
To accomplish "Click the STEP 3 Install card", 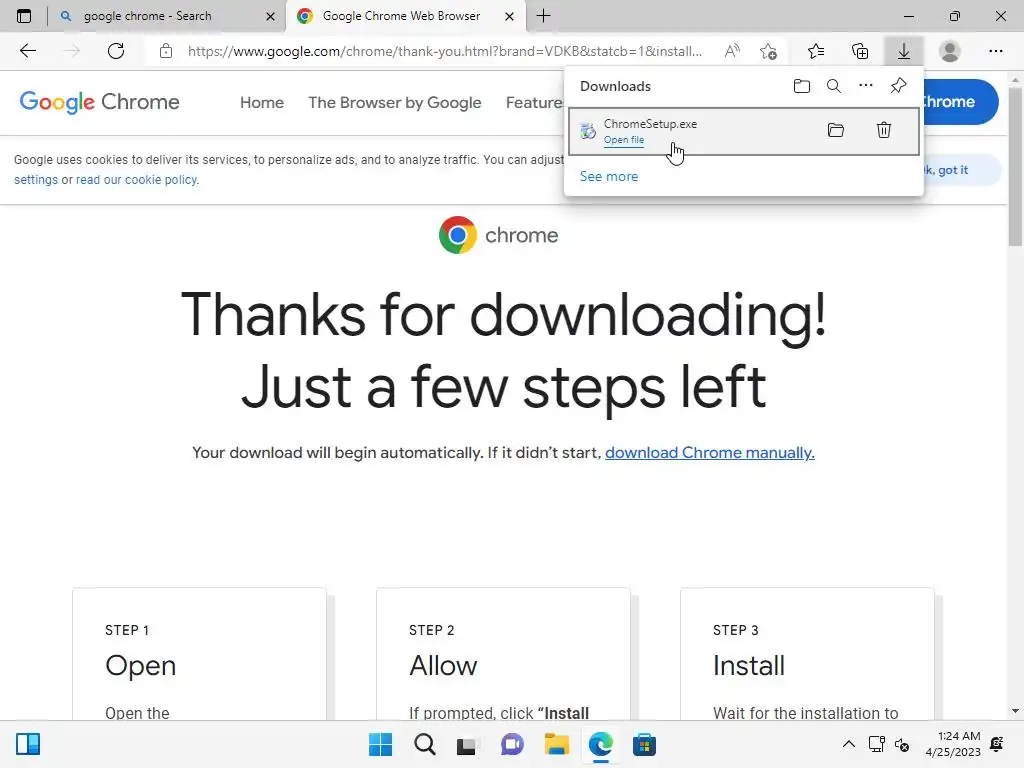I will 807,654.
